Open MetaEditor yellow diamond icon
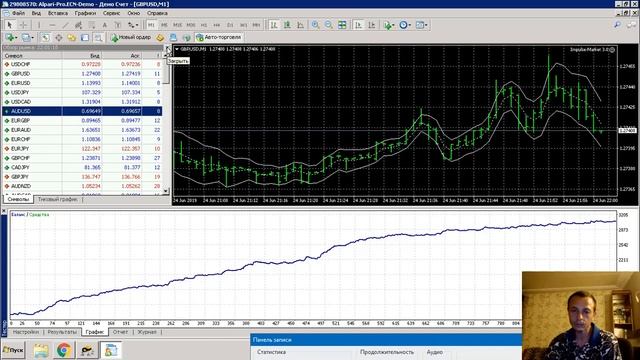 [160, 38]
